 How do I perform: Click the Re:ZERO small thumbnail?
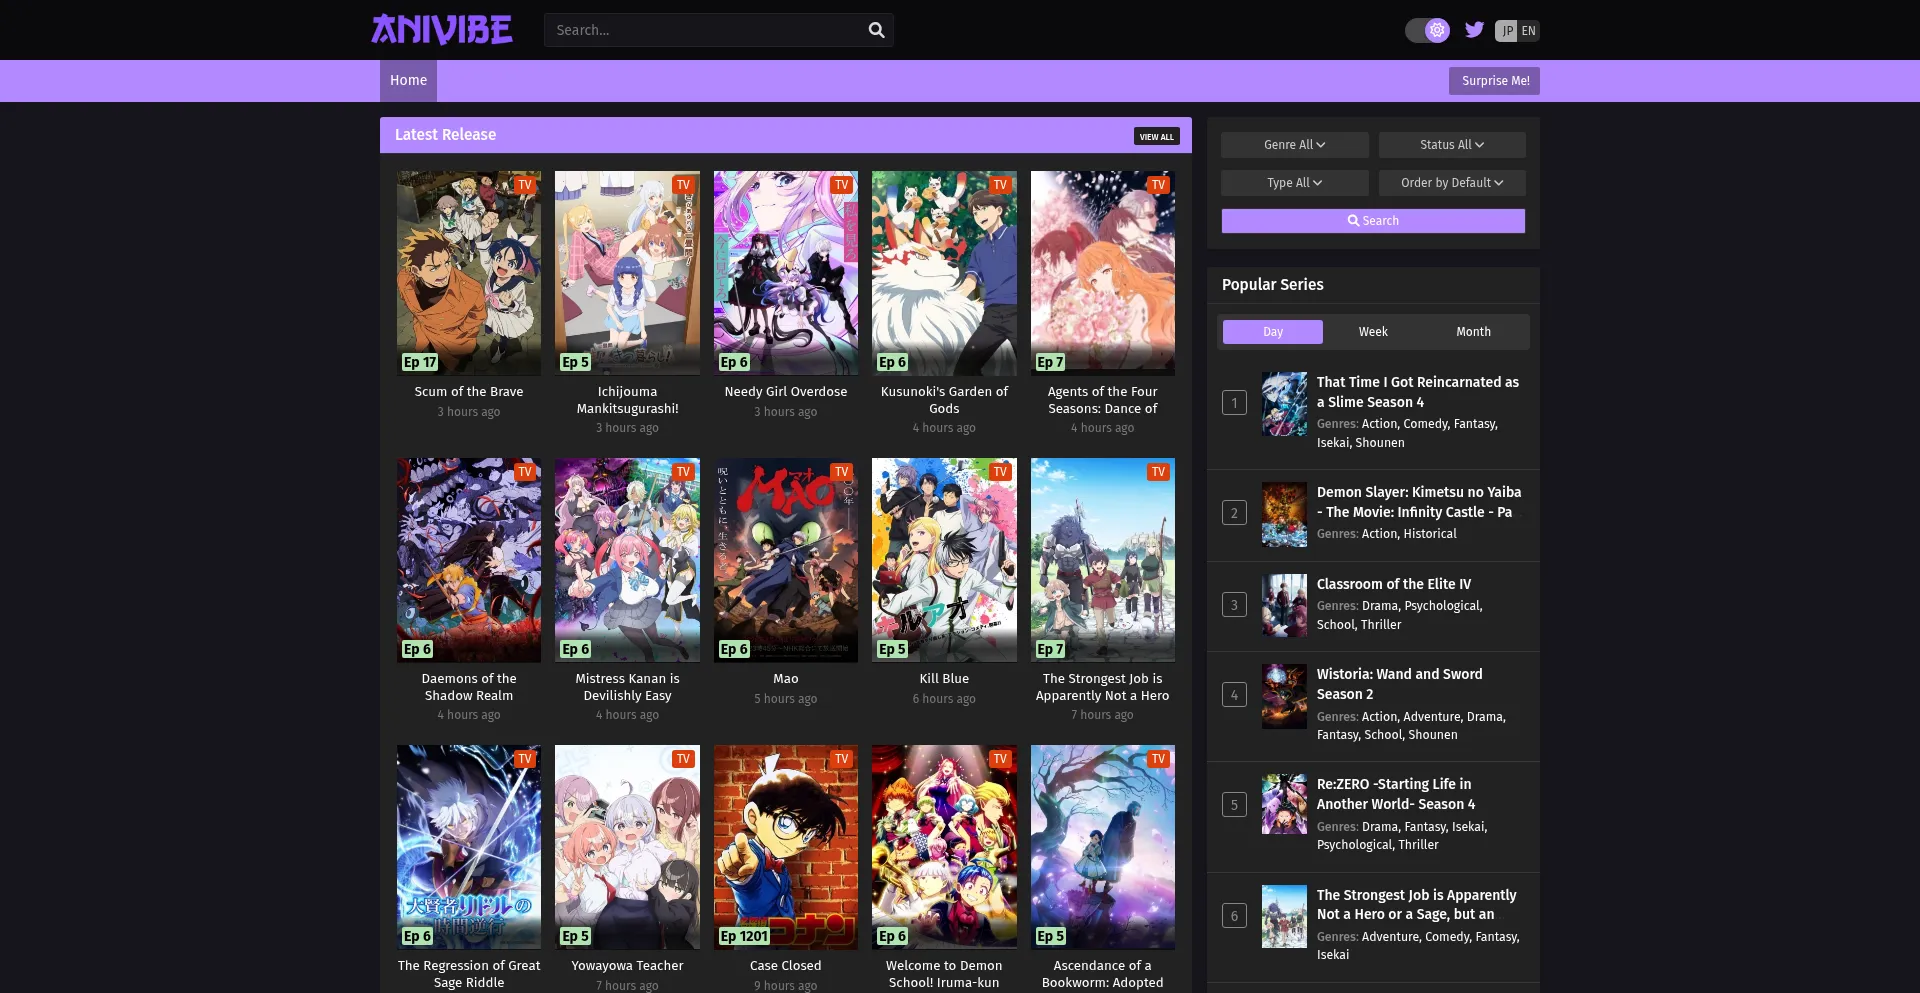point(1284,806)
